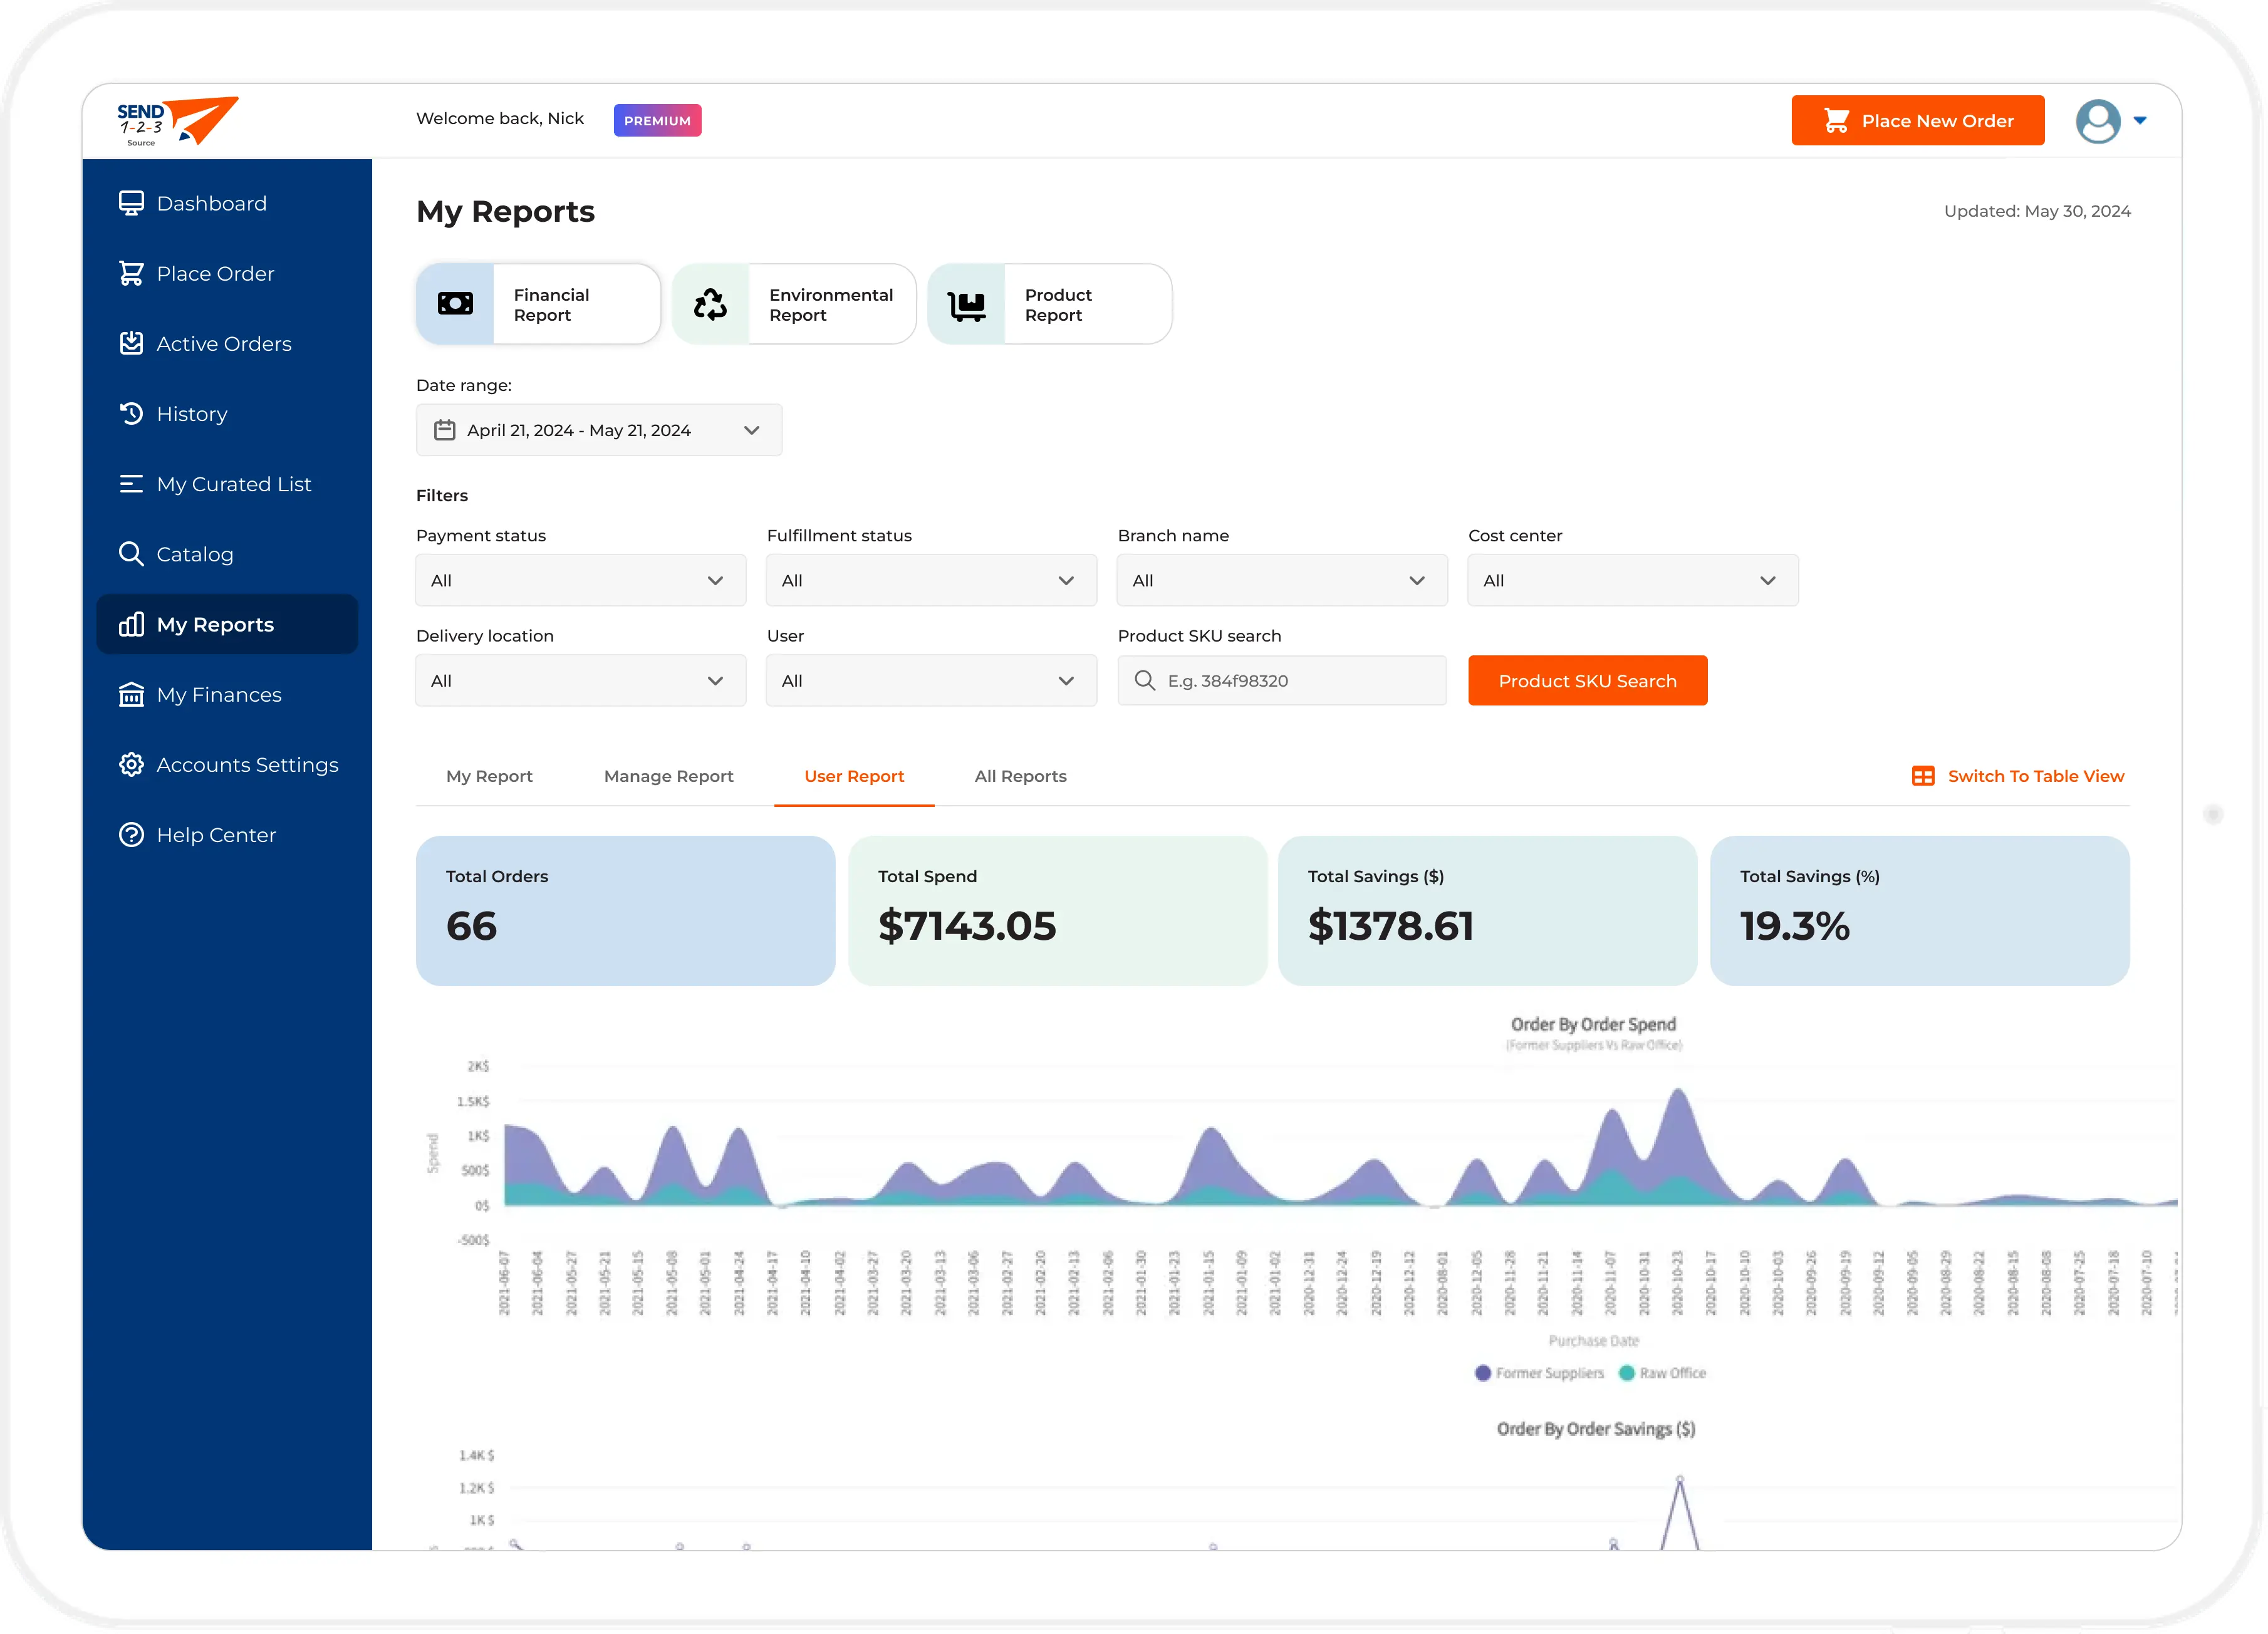2268x1634 pixels.
Task: Click the Active Orders download-box icon
Action: click(131, 343)
